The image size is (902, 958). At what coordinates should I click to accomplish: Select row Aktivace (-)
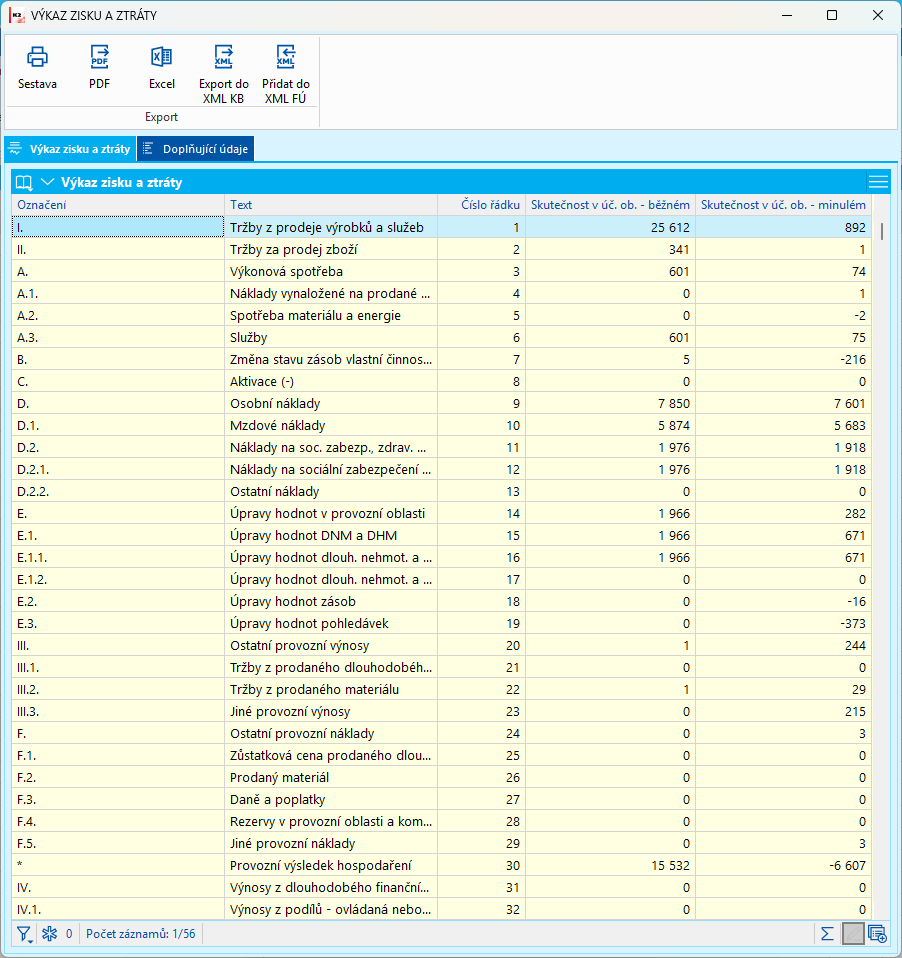(441, 381)
